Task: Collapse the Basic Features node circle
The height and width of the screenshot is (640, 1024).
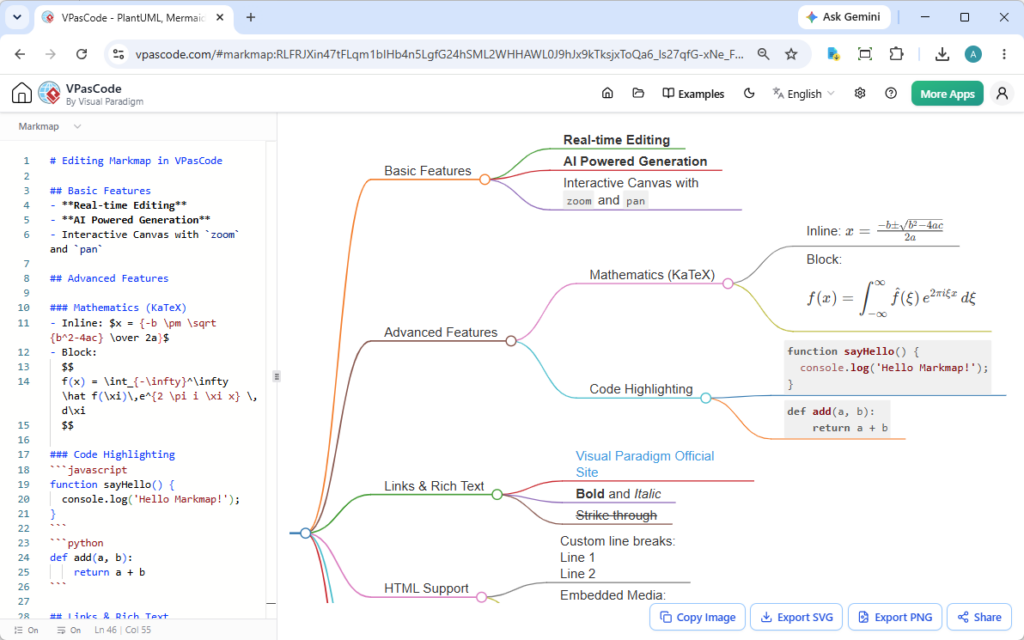Action: [485, 180]
